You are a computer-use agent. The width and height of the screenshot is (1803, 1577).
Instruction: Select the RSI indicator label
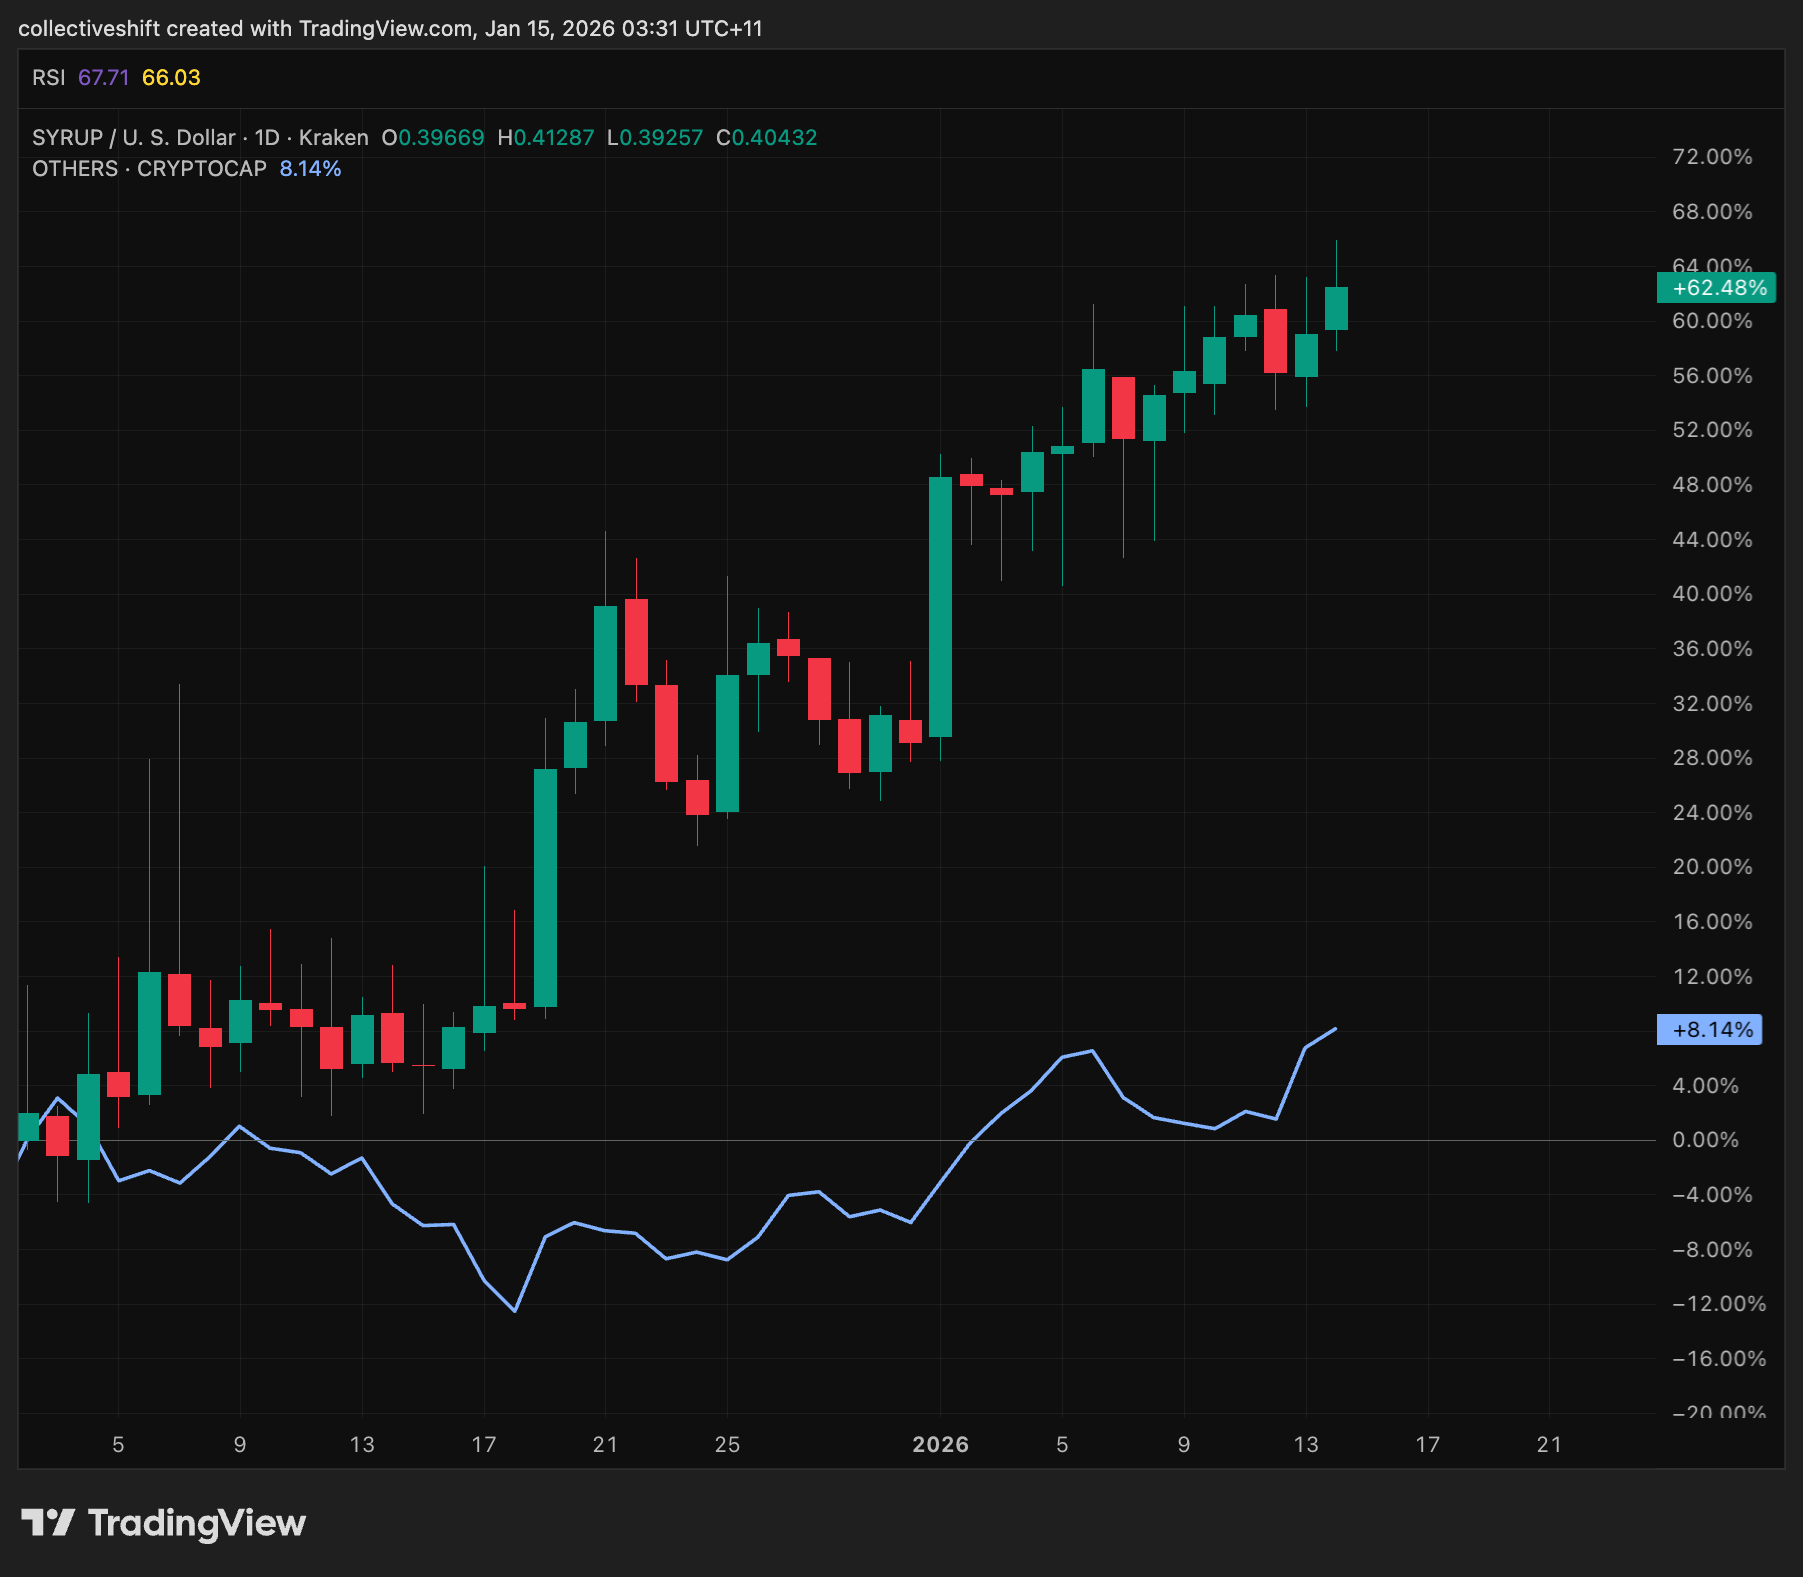pos(46,76)
